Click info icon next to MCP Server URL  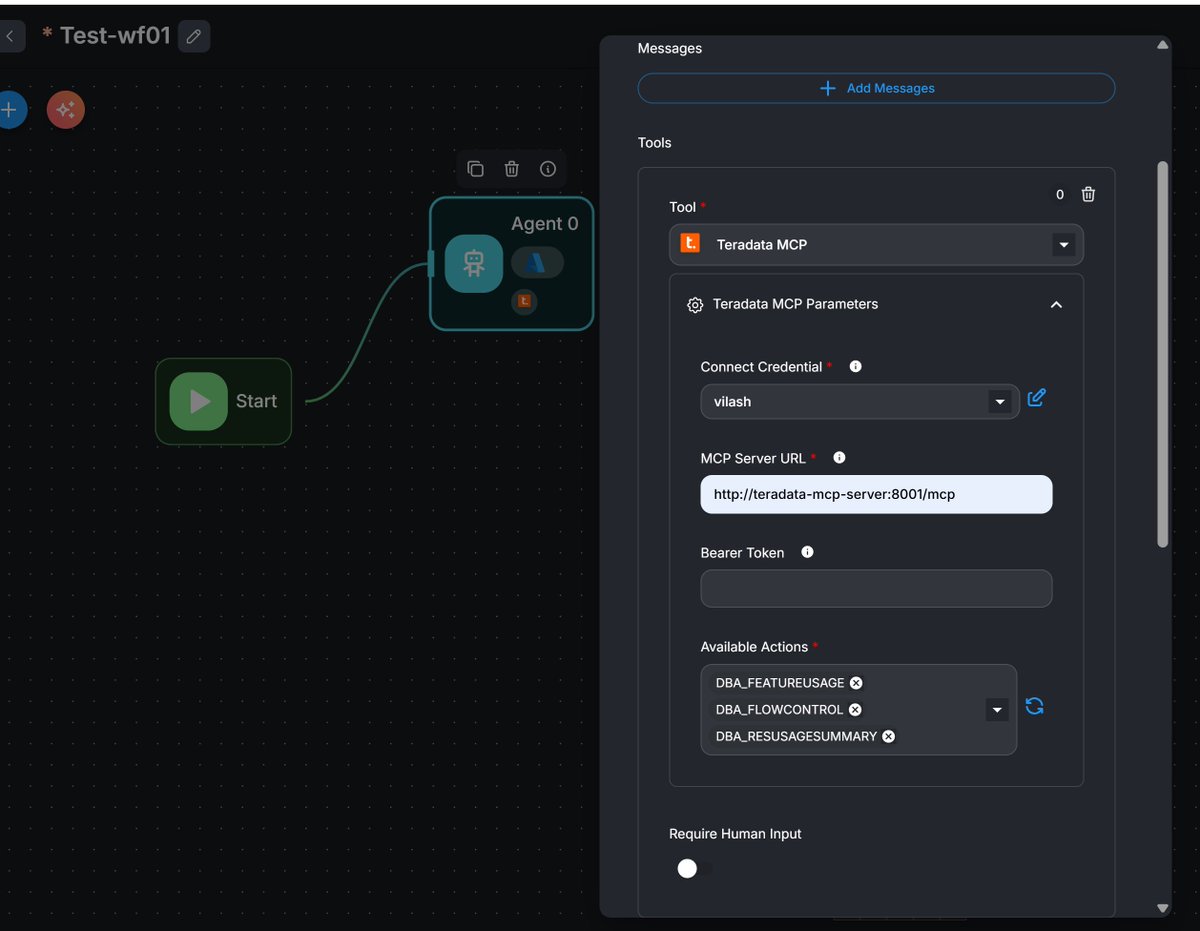click(839, 458)
